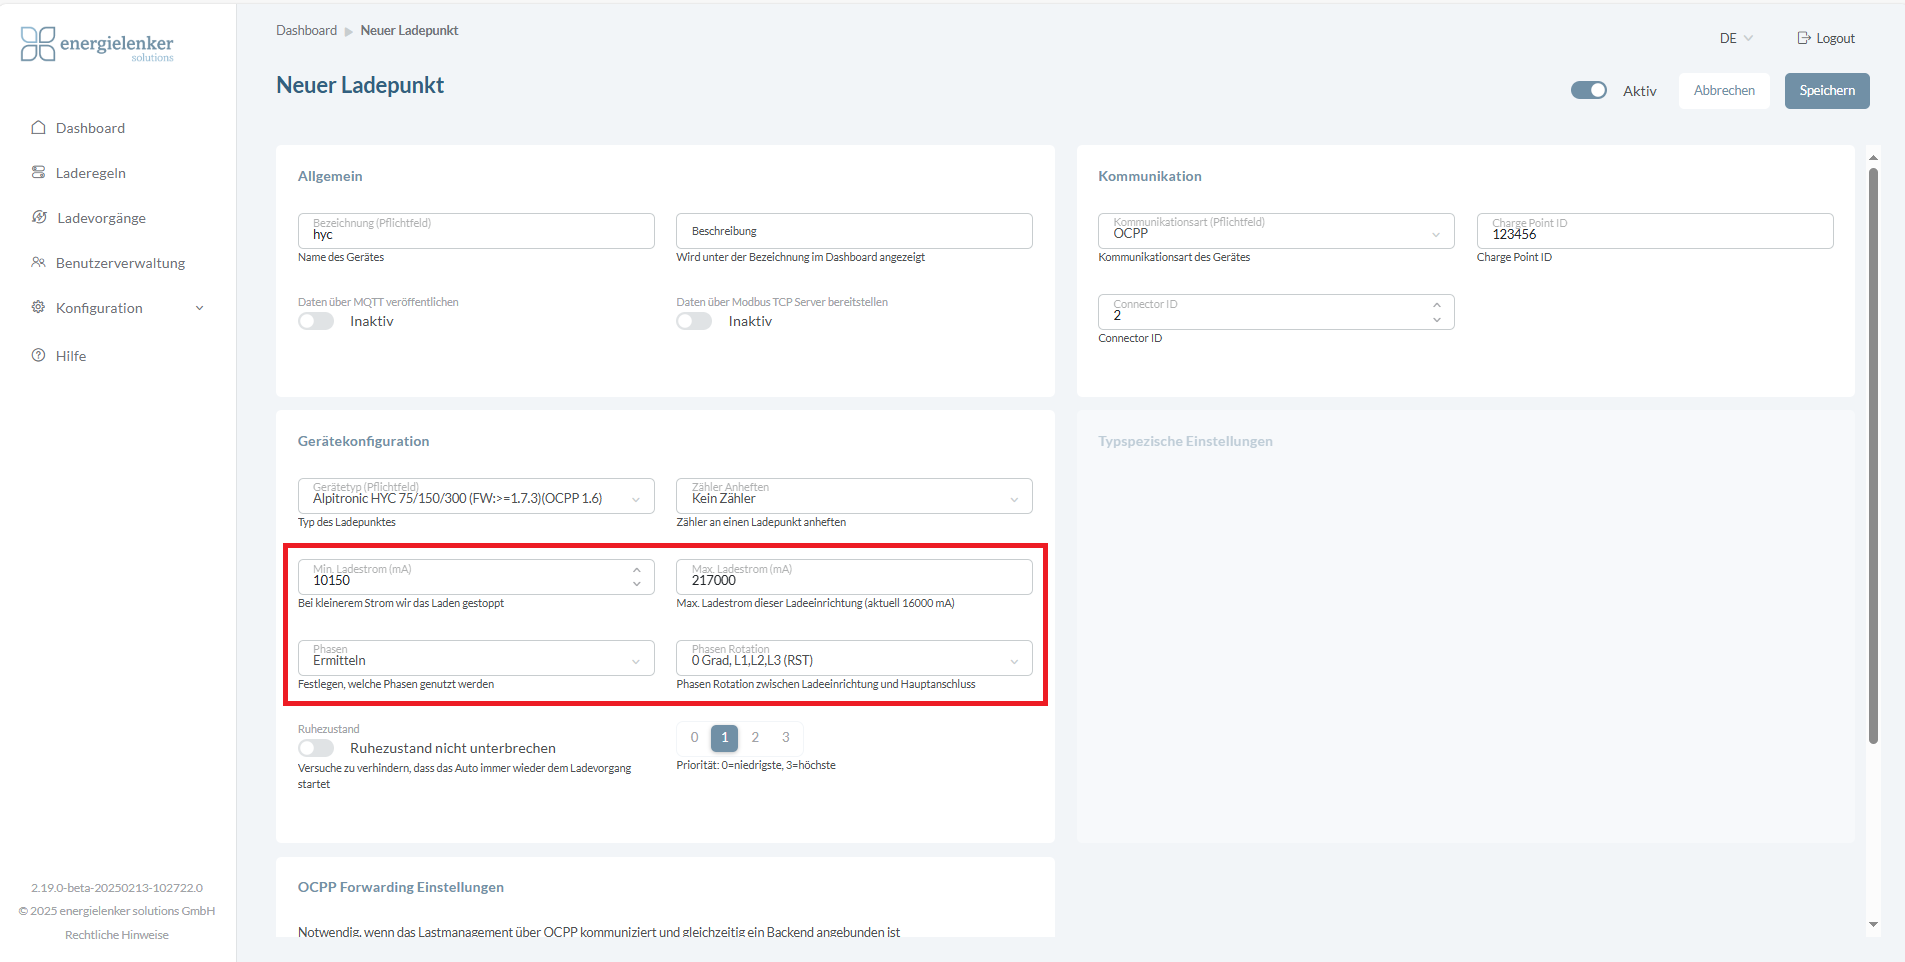
Task: Click the Allgemein section heading
Action: click(x=330, y=176)
